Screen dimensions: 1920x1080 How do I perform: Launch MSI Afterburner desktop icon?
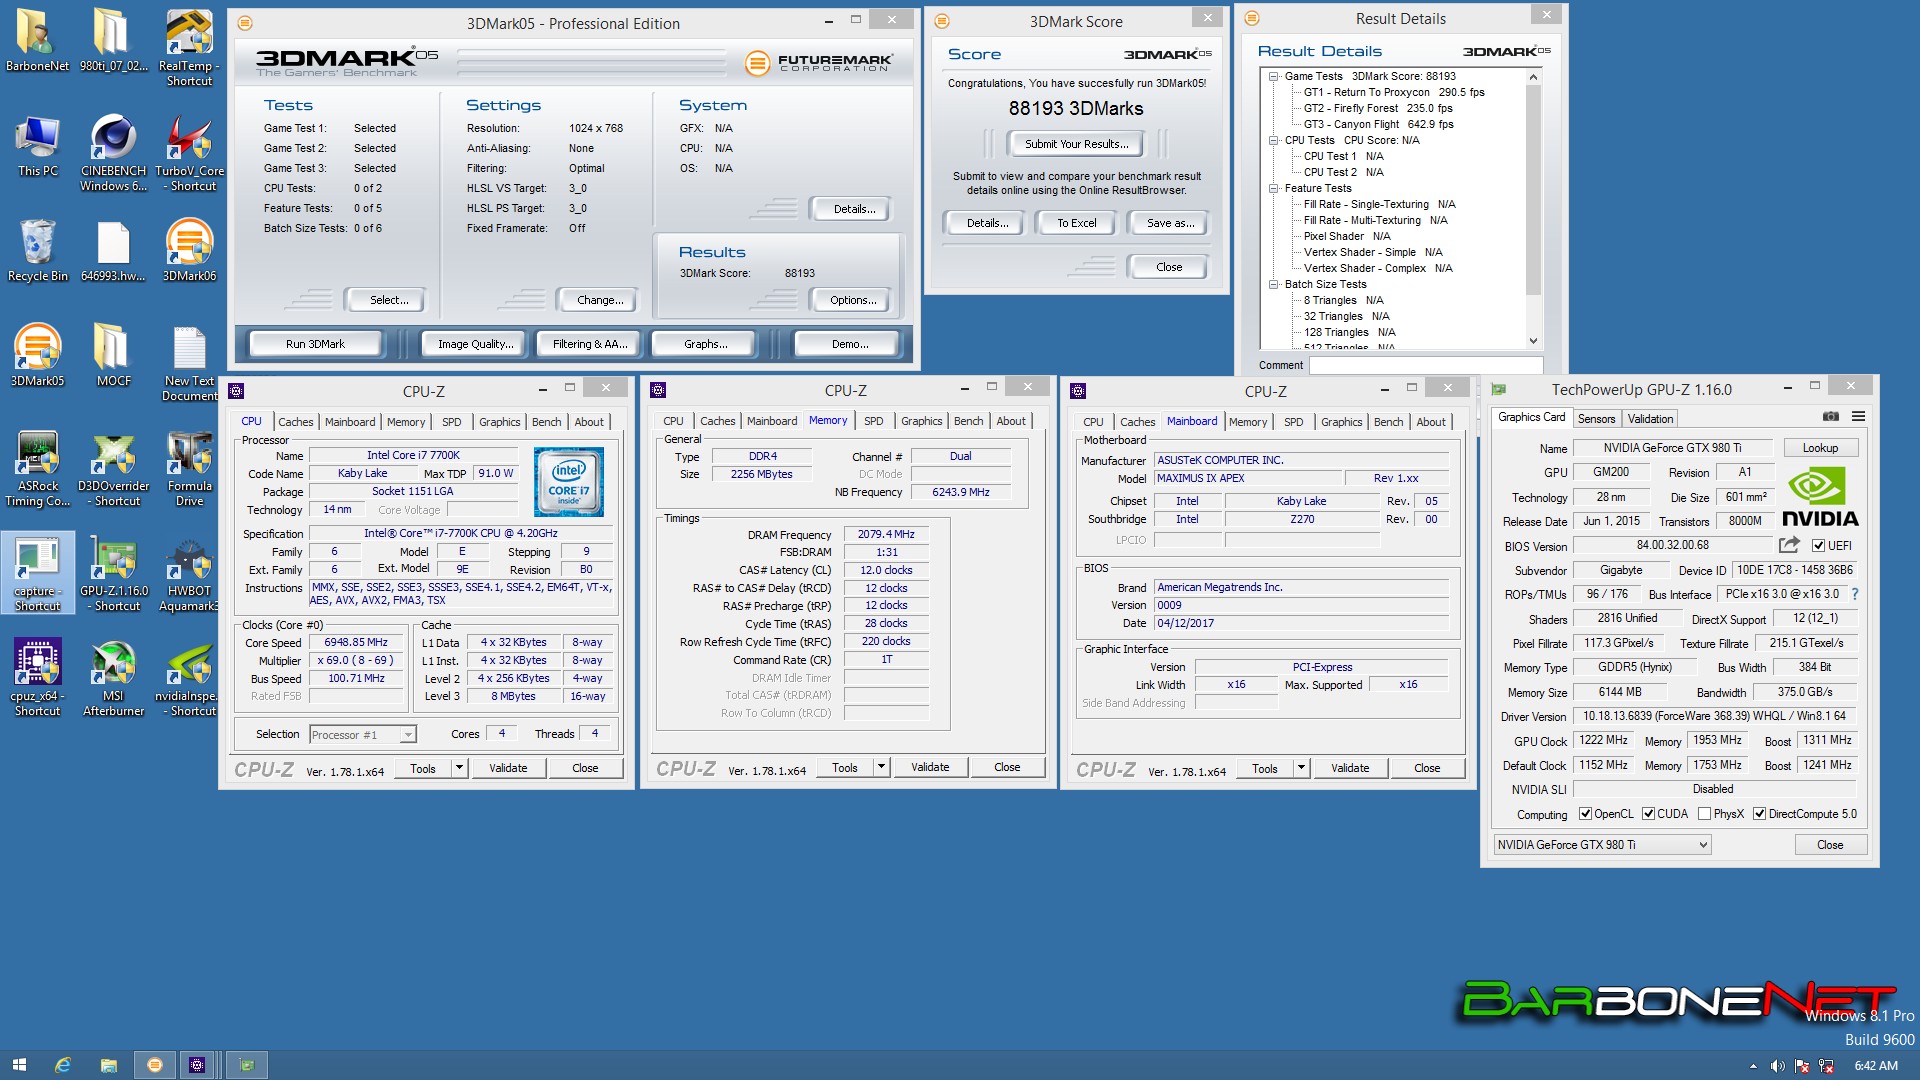click(x=113, y=678)
